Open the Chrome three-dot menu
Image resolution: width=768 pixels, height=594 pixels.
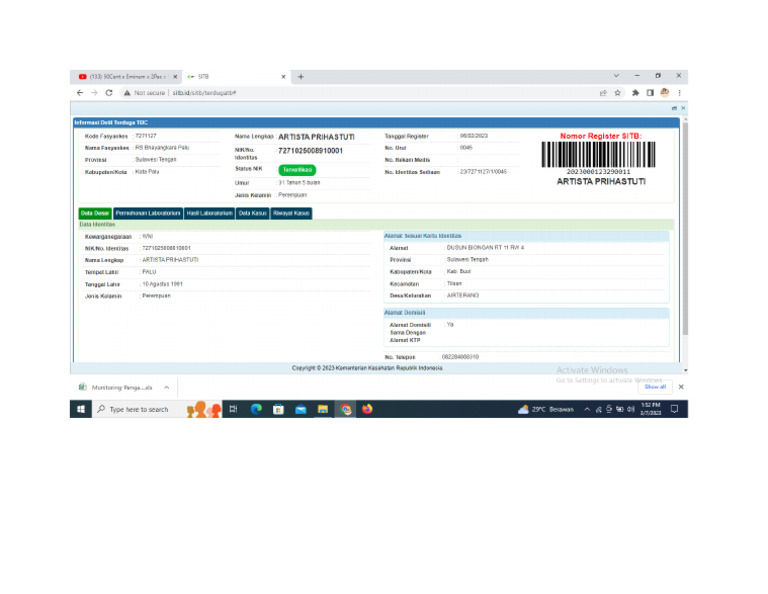coord(679,93)
